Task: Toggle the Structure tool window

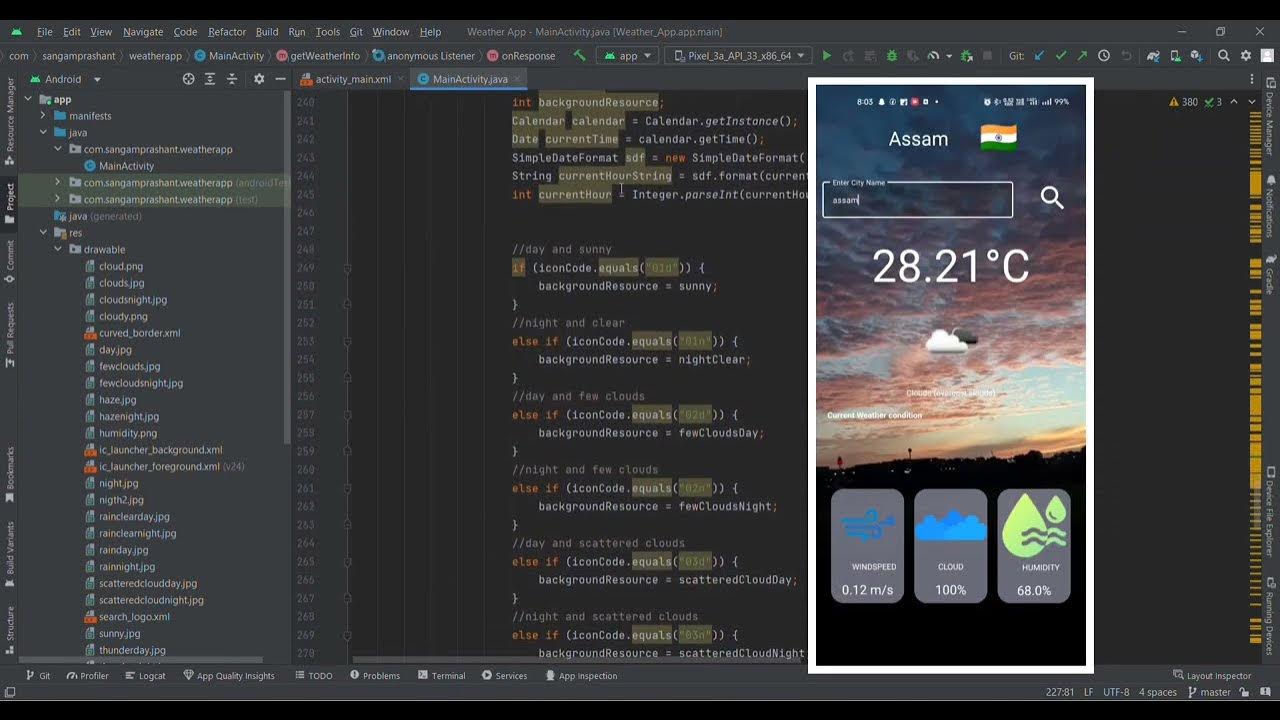Action: pos(11,628)
